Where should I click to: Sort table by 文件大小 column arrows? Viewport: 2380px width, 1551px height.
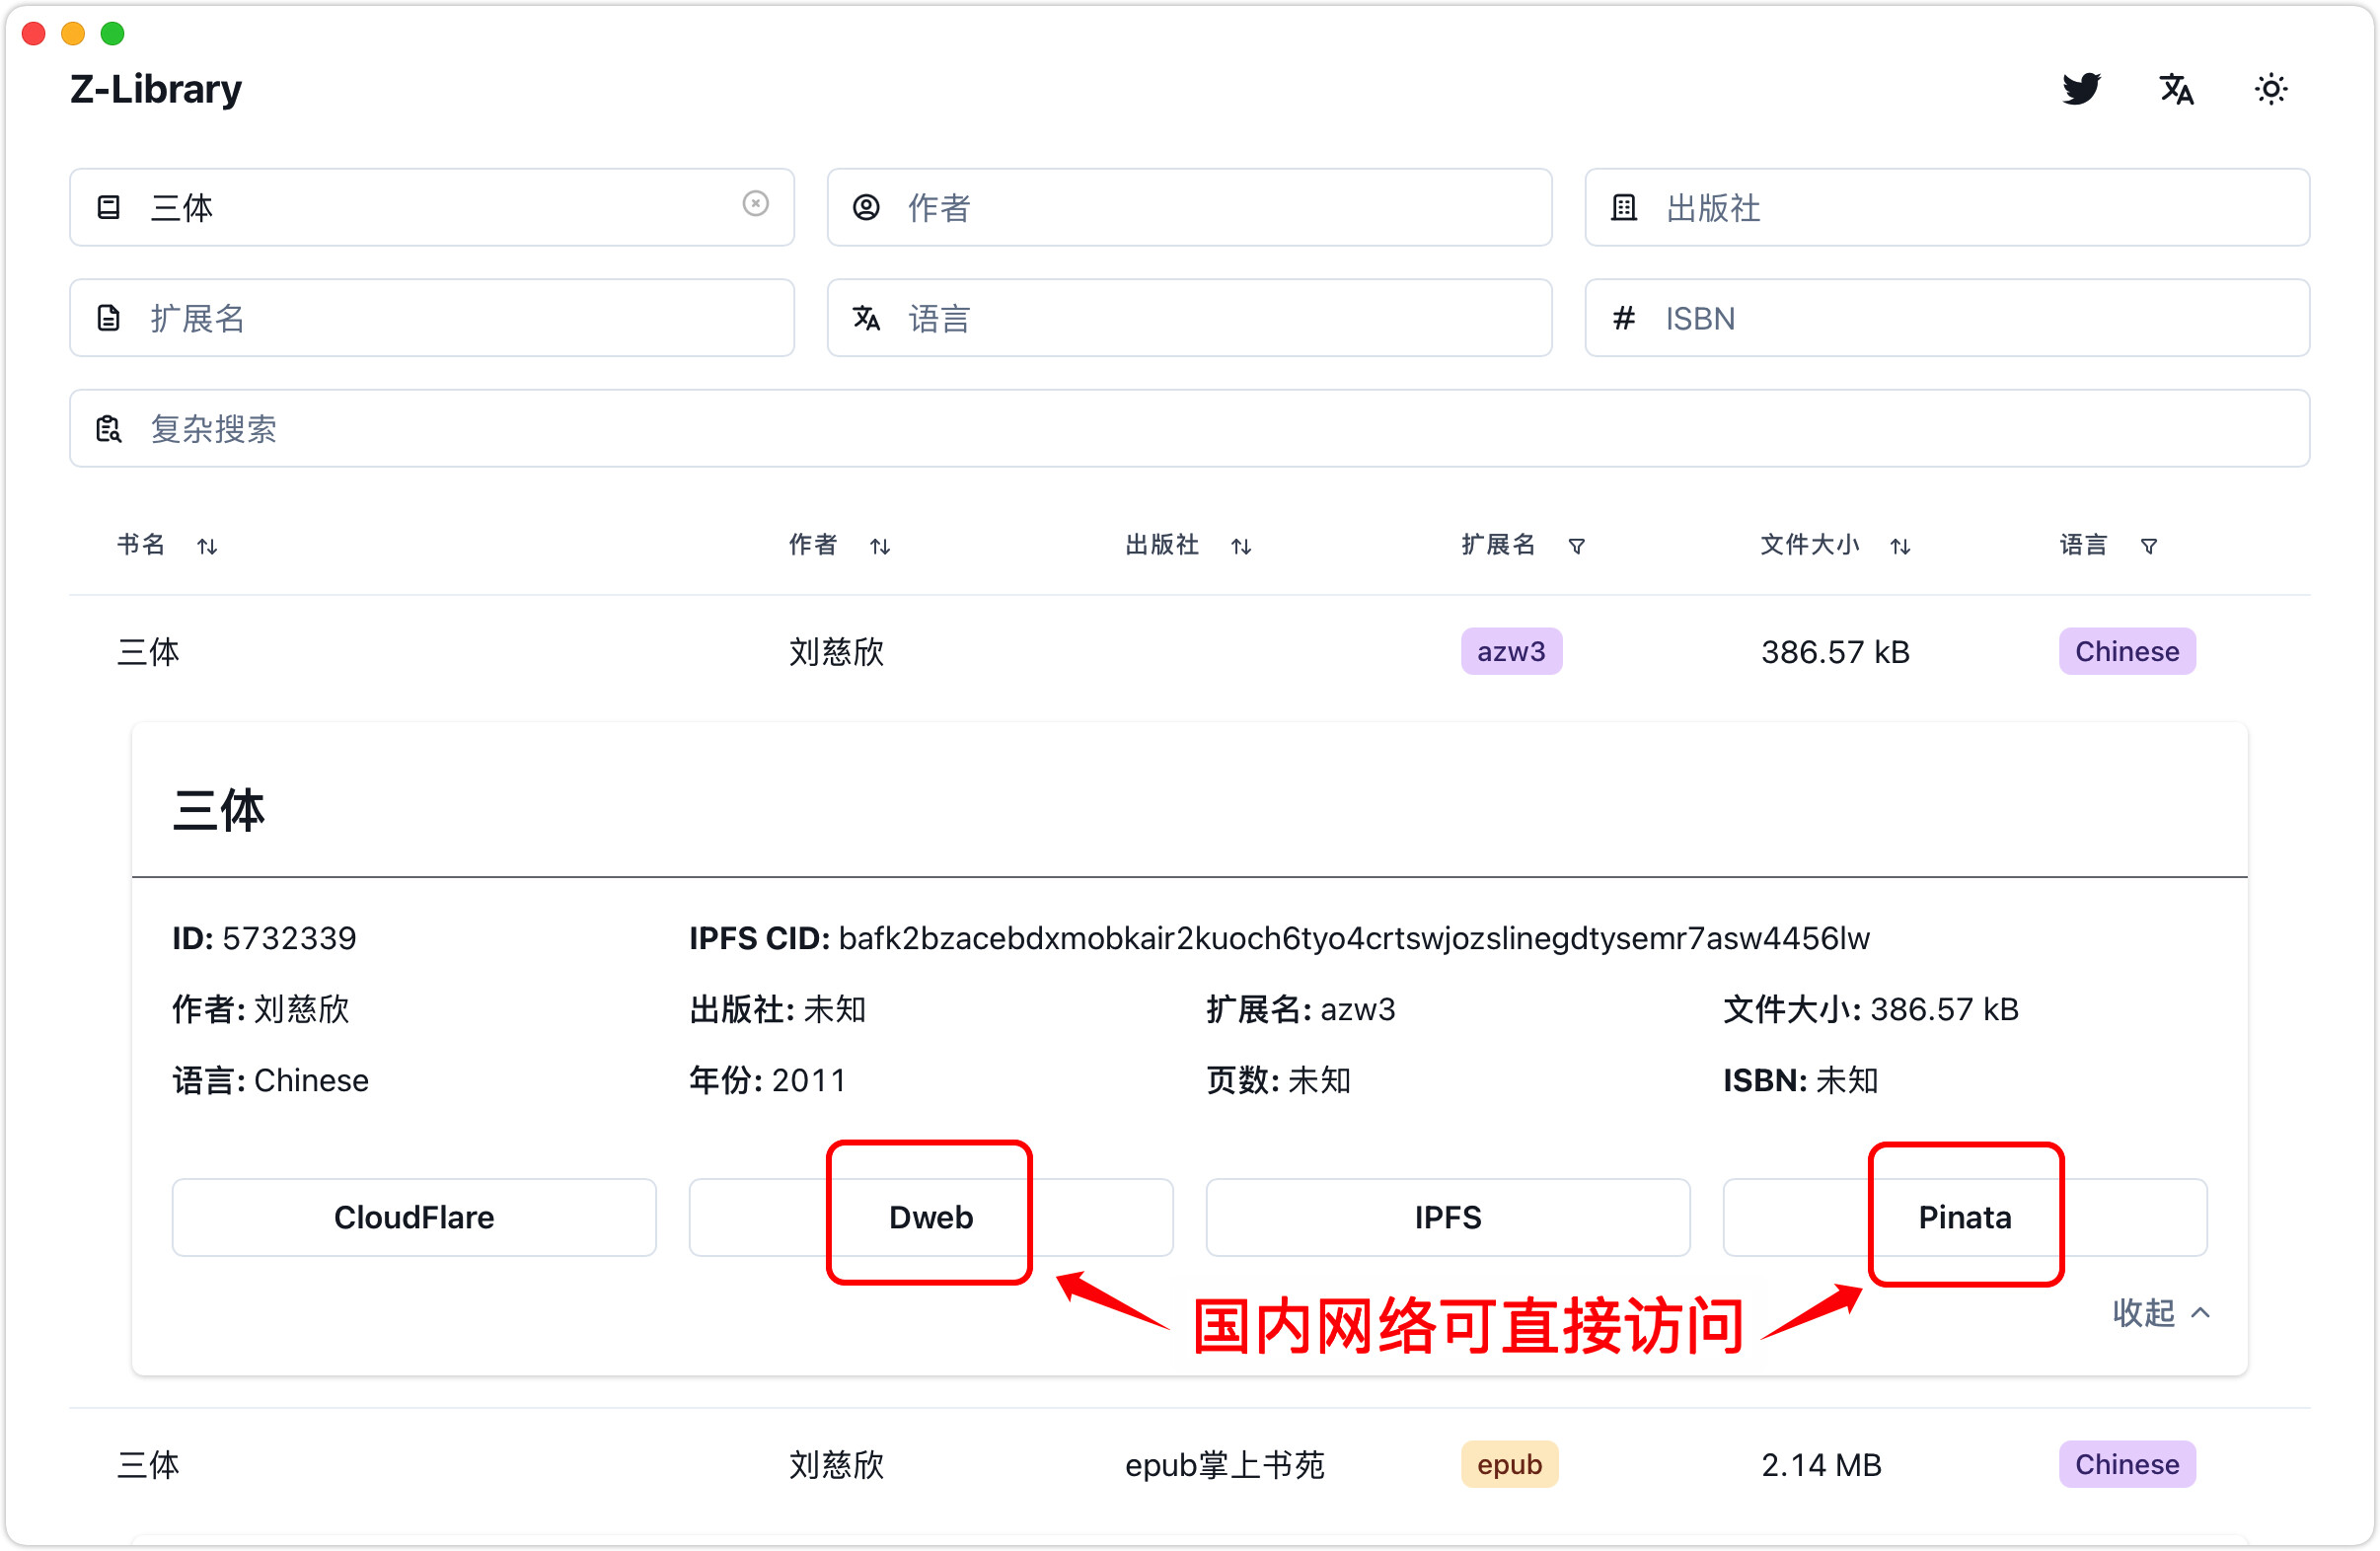[1901, 546]
